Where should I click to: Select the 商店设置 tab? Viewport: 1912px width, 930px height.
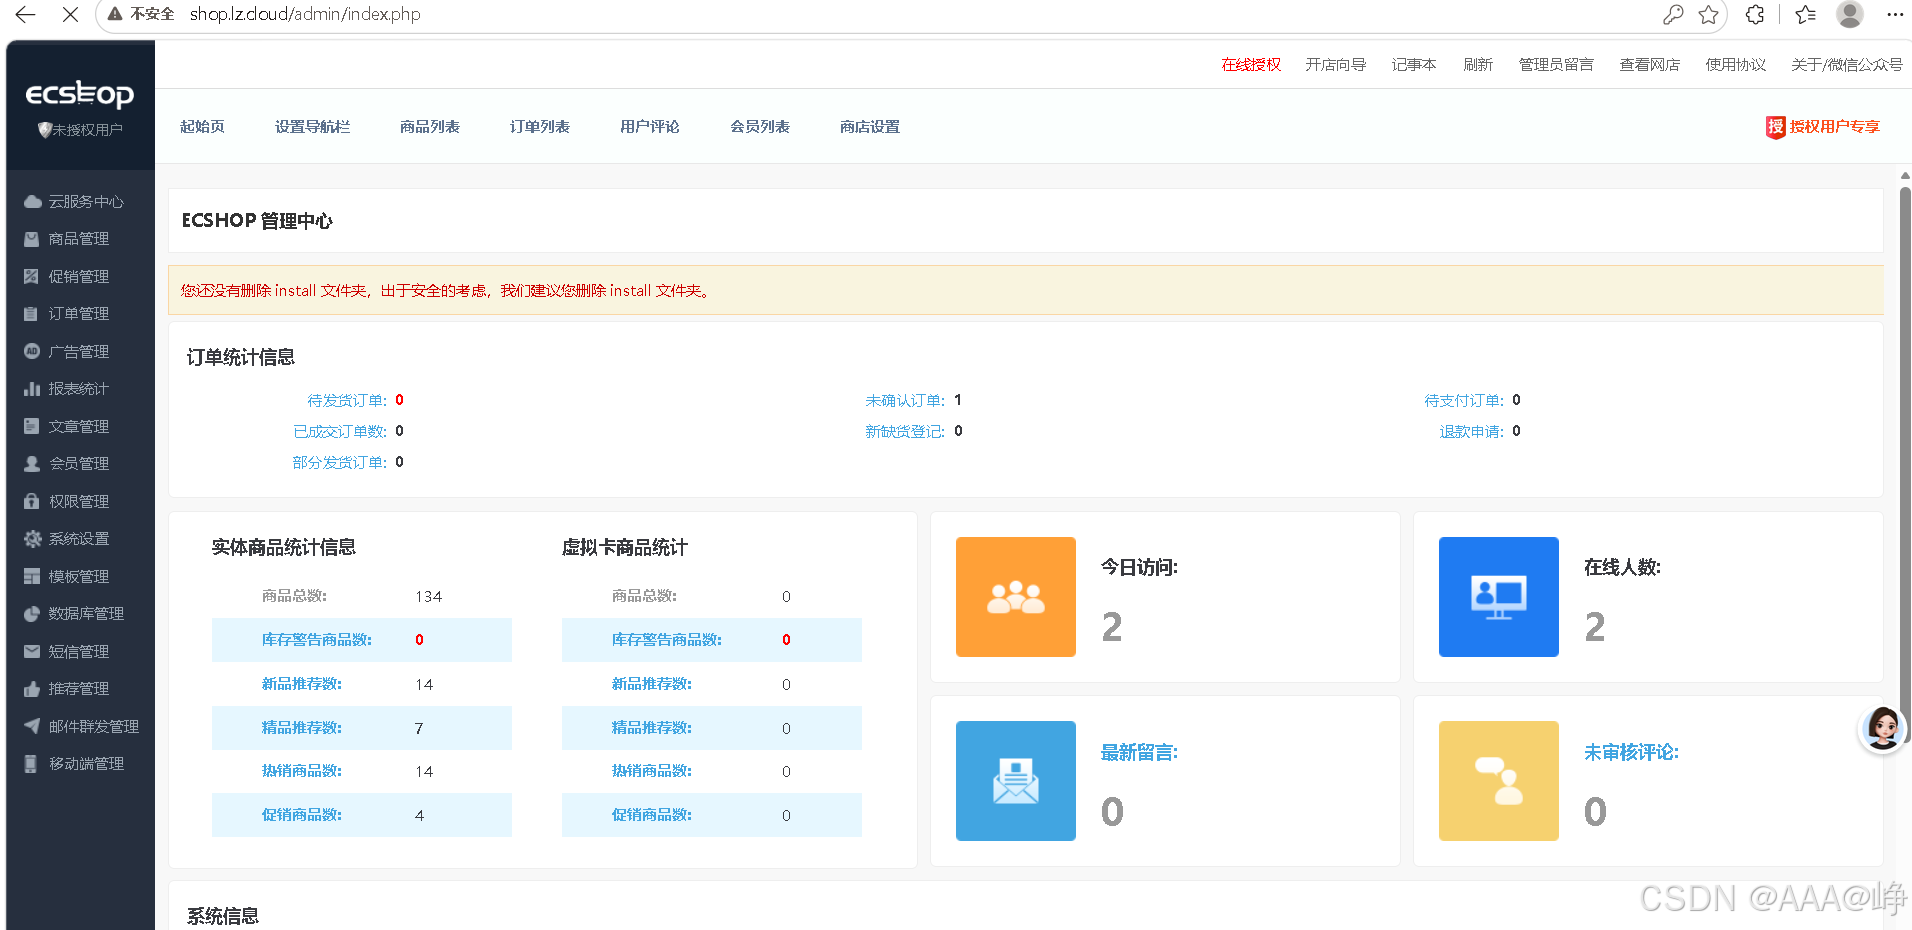[870, 127]
